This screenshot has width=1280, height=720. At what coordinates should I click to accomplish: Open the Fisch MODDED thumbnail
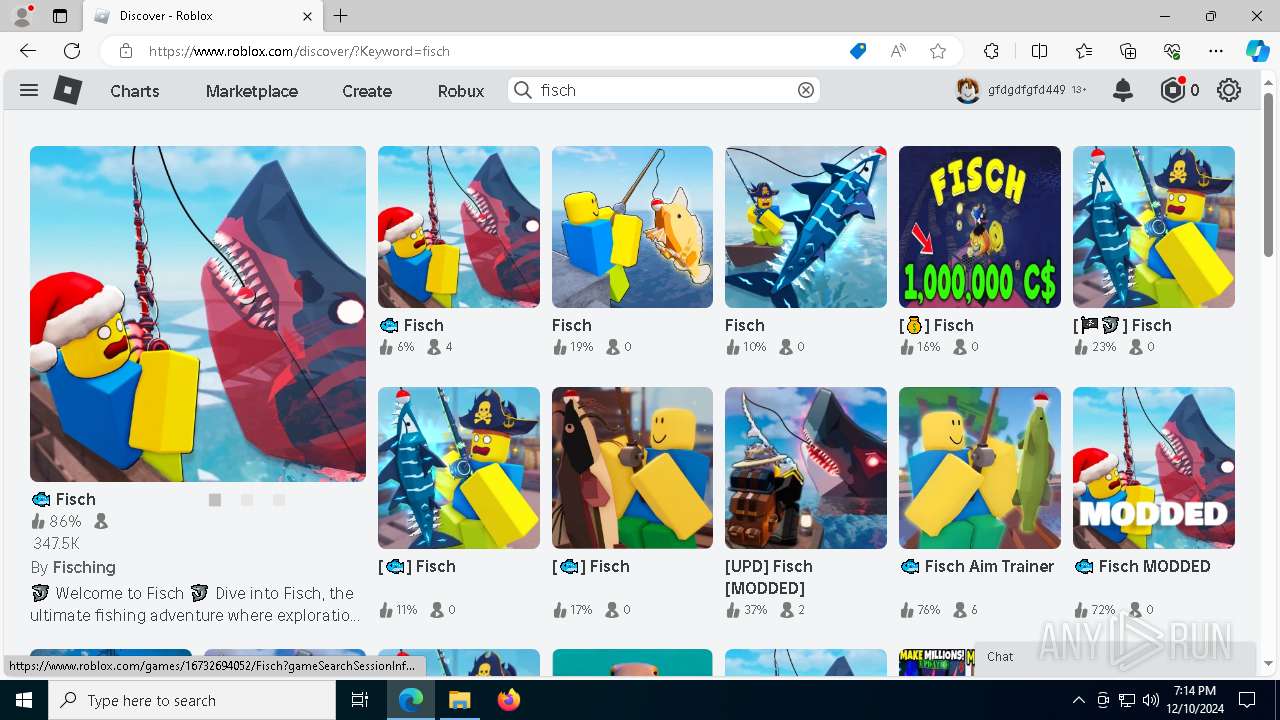[1154, 468]
